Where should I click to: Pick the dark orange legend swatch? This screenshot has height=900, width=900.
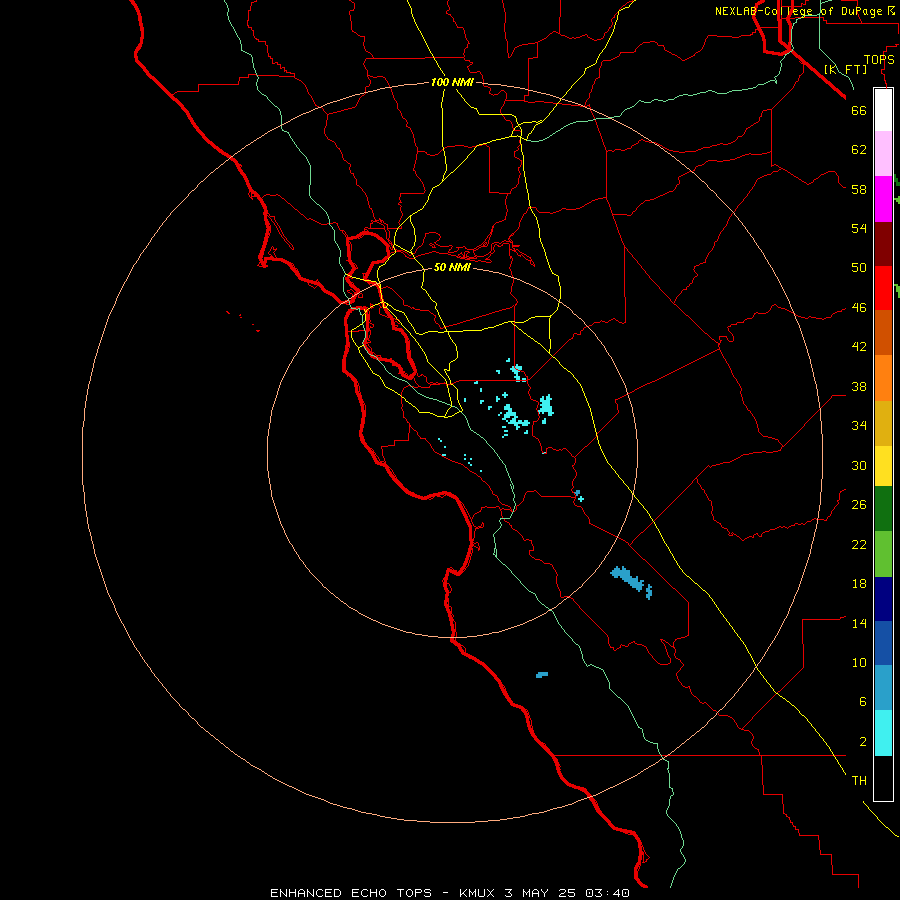click(x=883, y=333)
